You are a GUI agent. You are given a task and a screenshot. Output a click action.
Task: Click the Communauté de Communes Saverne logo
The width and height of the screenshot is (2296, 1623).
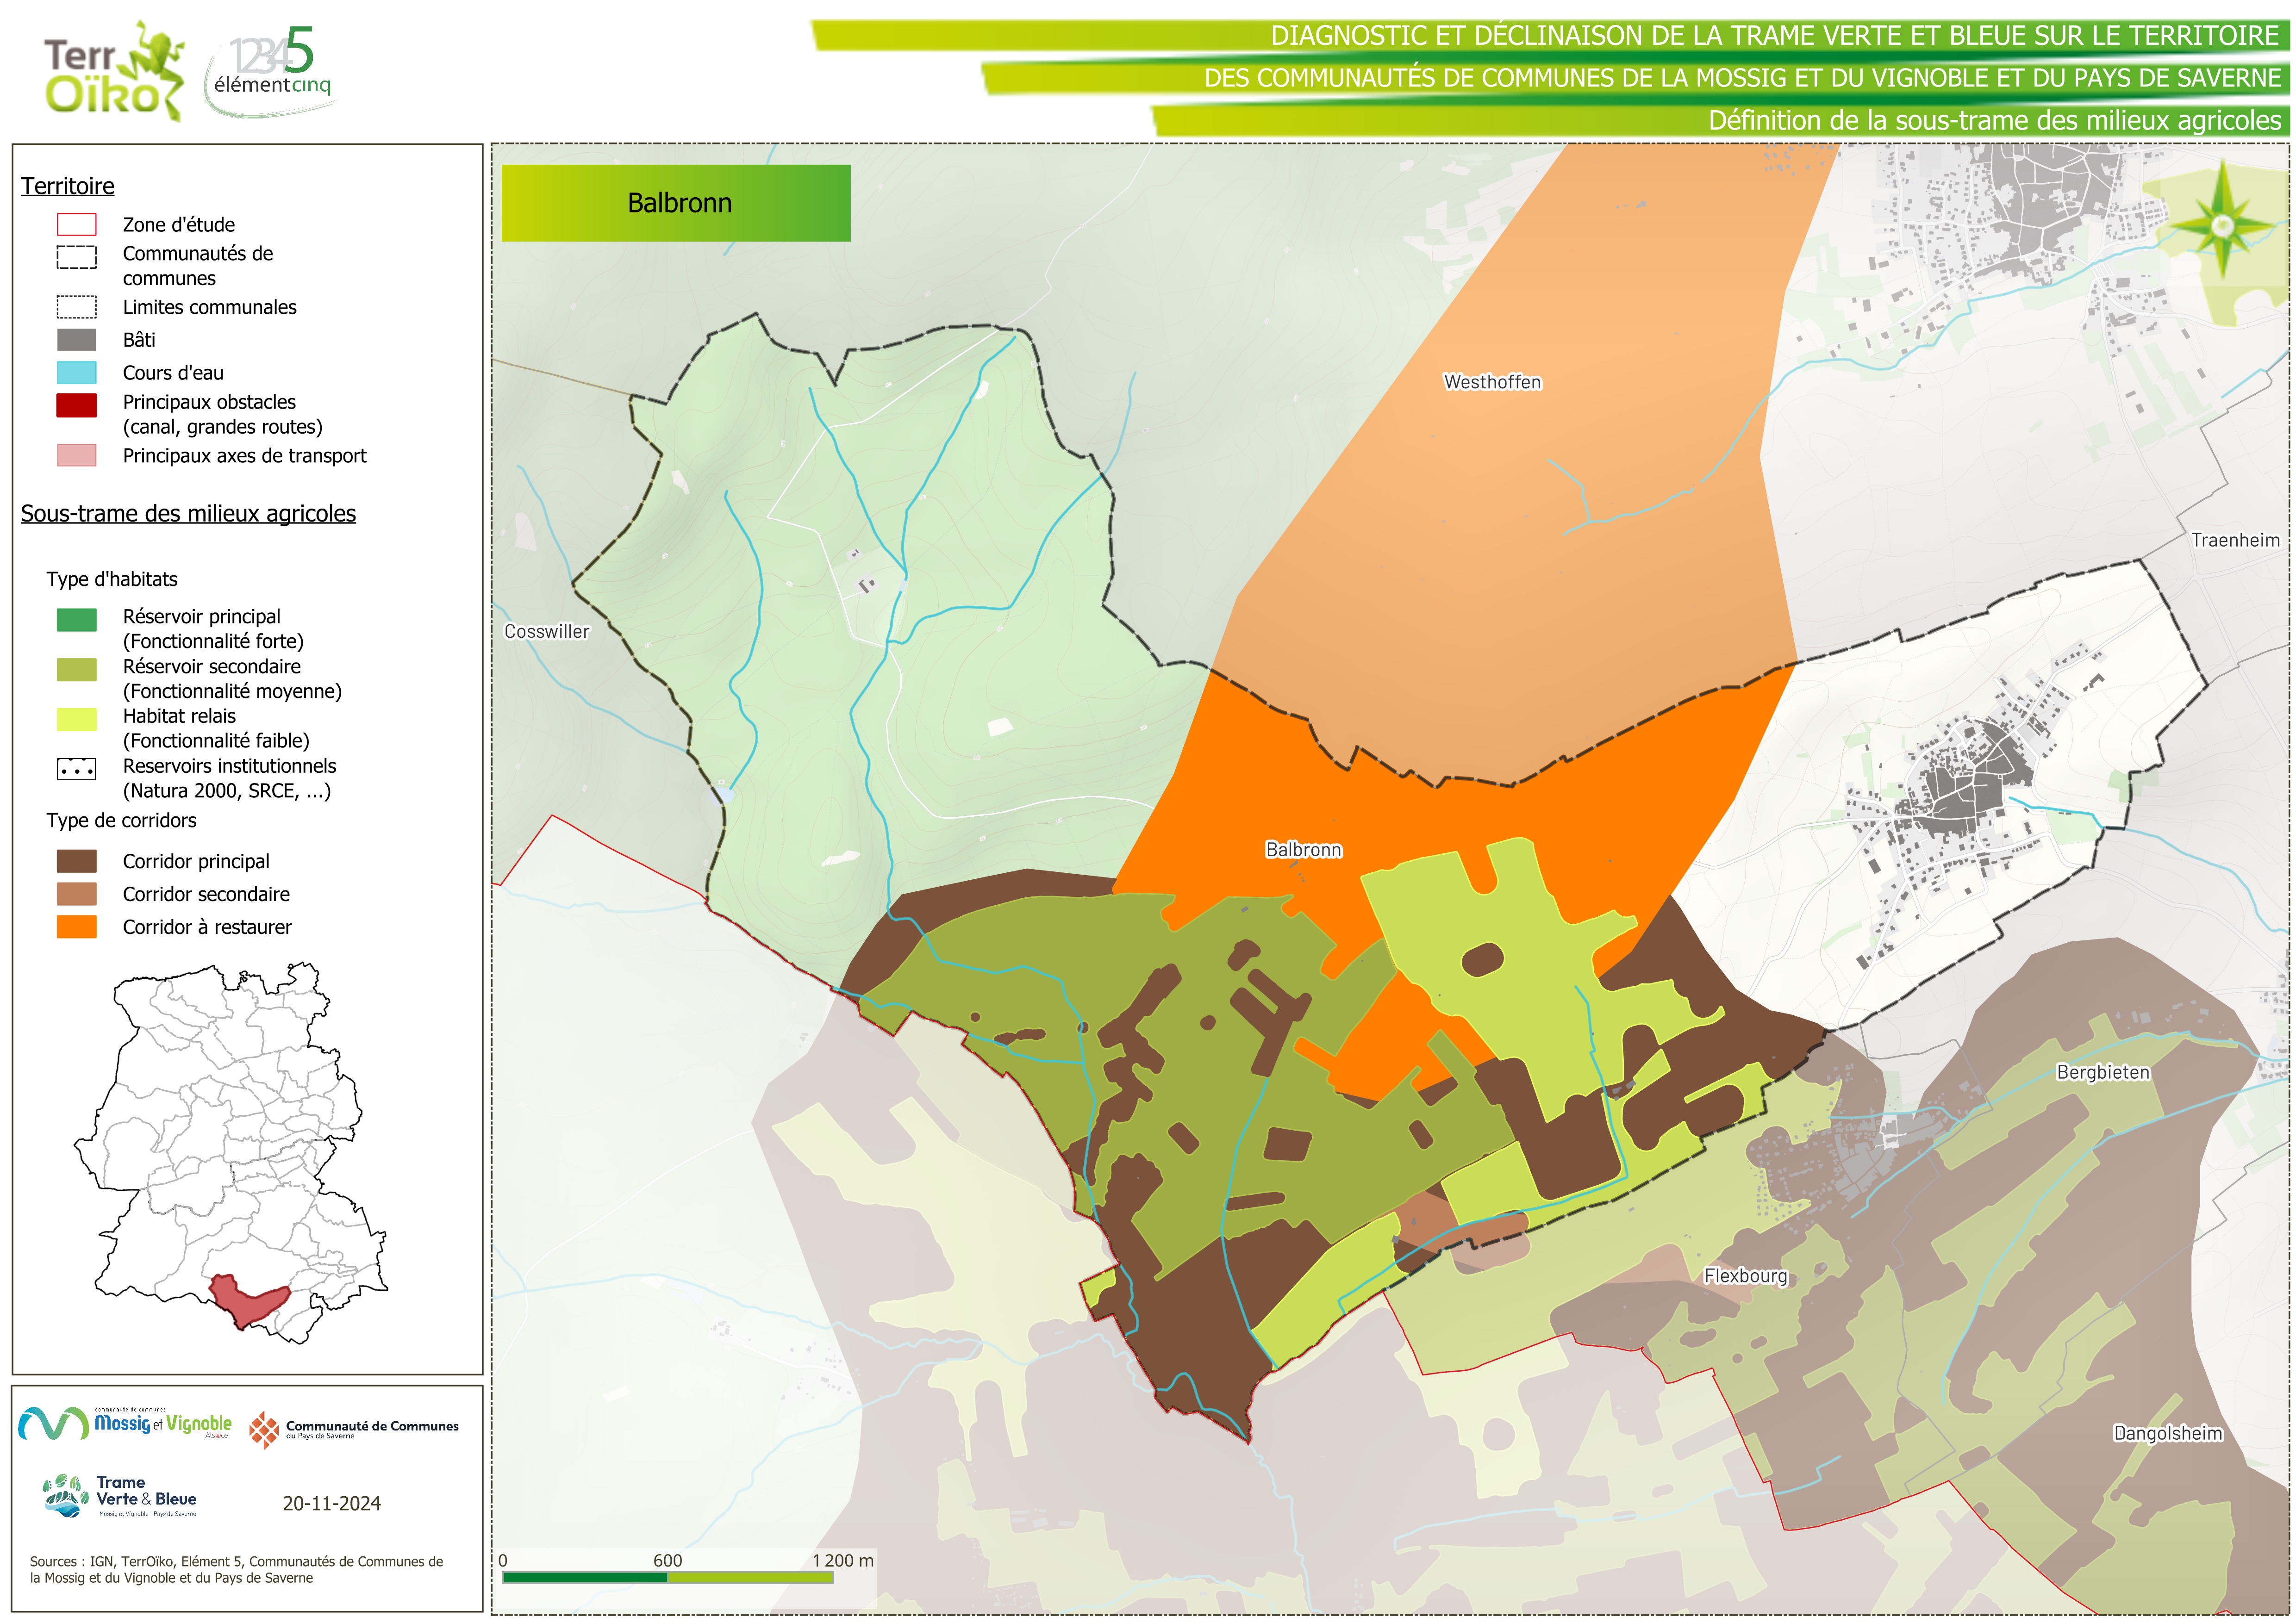coord(354,1429)
